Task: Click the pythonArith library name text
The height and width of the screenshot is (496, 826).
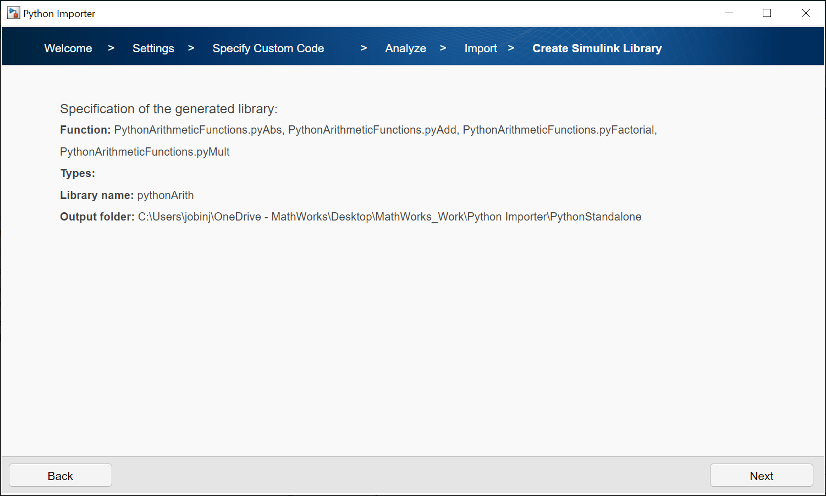Action: point(165,195)
